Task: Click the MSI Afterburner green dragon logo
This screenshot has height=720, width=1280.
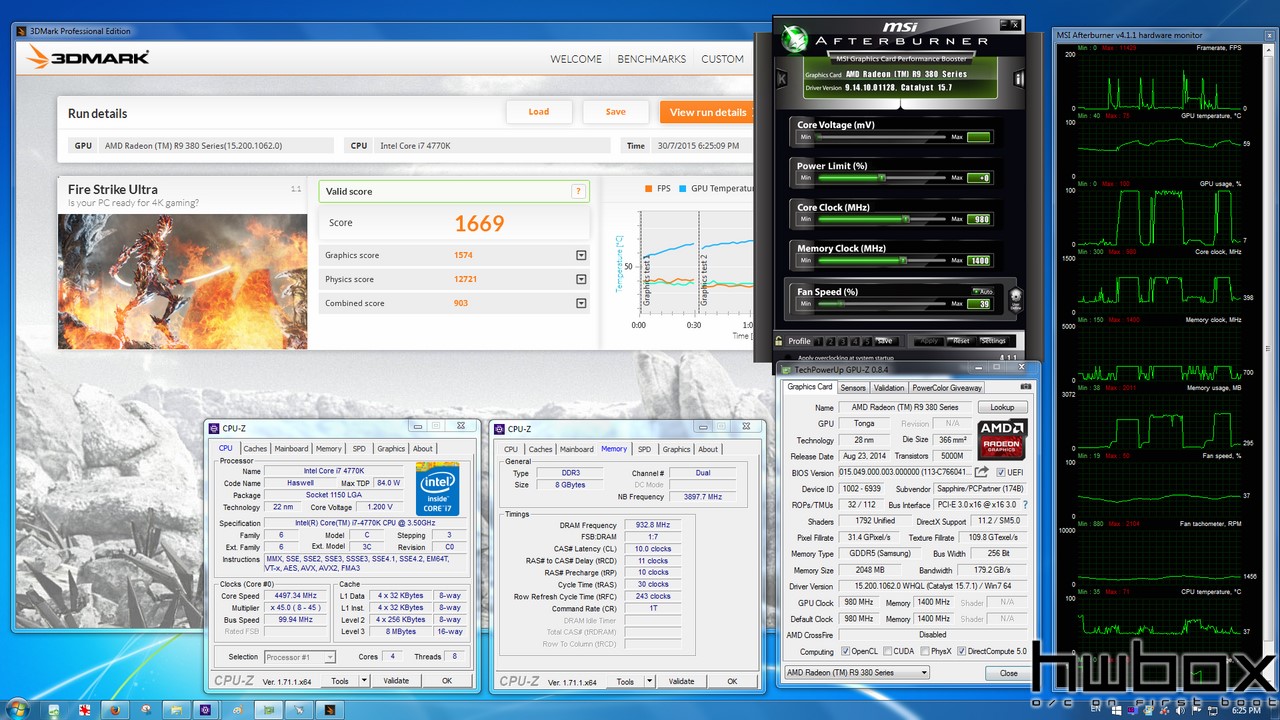Action: tap(794, 38)
